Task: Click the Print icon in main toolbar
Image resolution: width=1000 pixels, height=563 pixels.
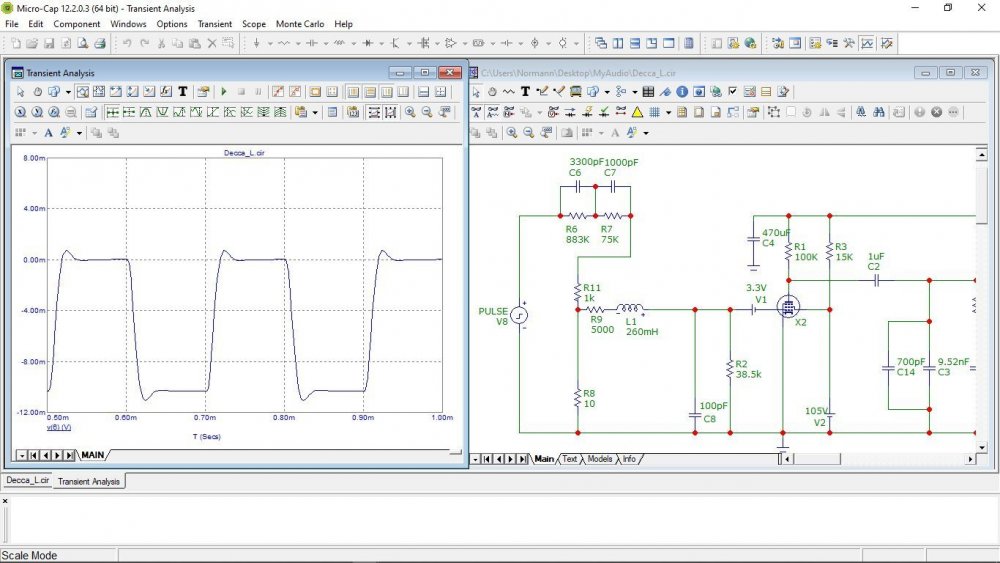Action: [x=99, y=44]
